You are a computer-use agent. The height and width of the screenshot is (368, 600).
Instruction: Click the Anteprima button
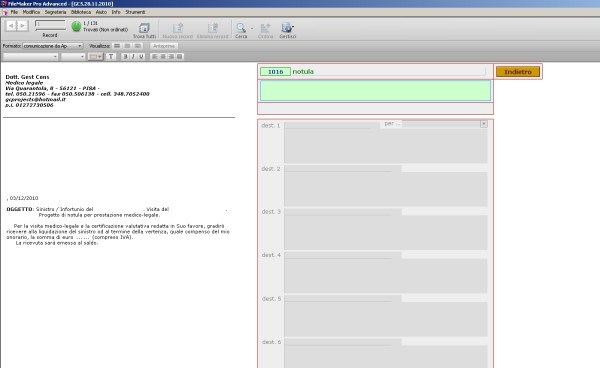point(164,46)
